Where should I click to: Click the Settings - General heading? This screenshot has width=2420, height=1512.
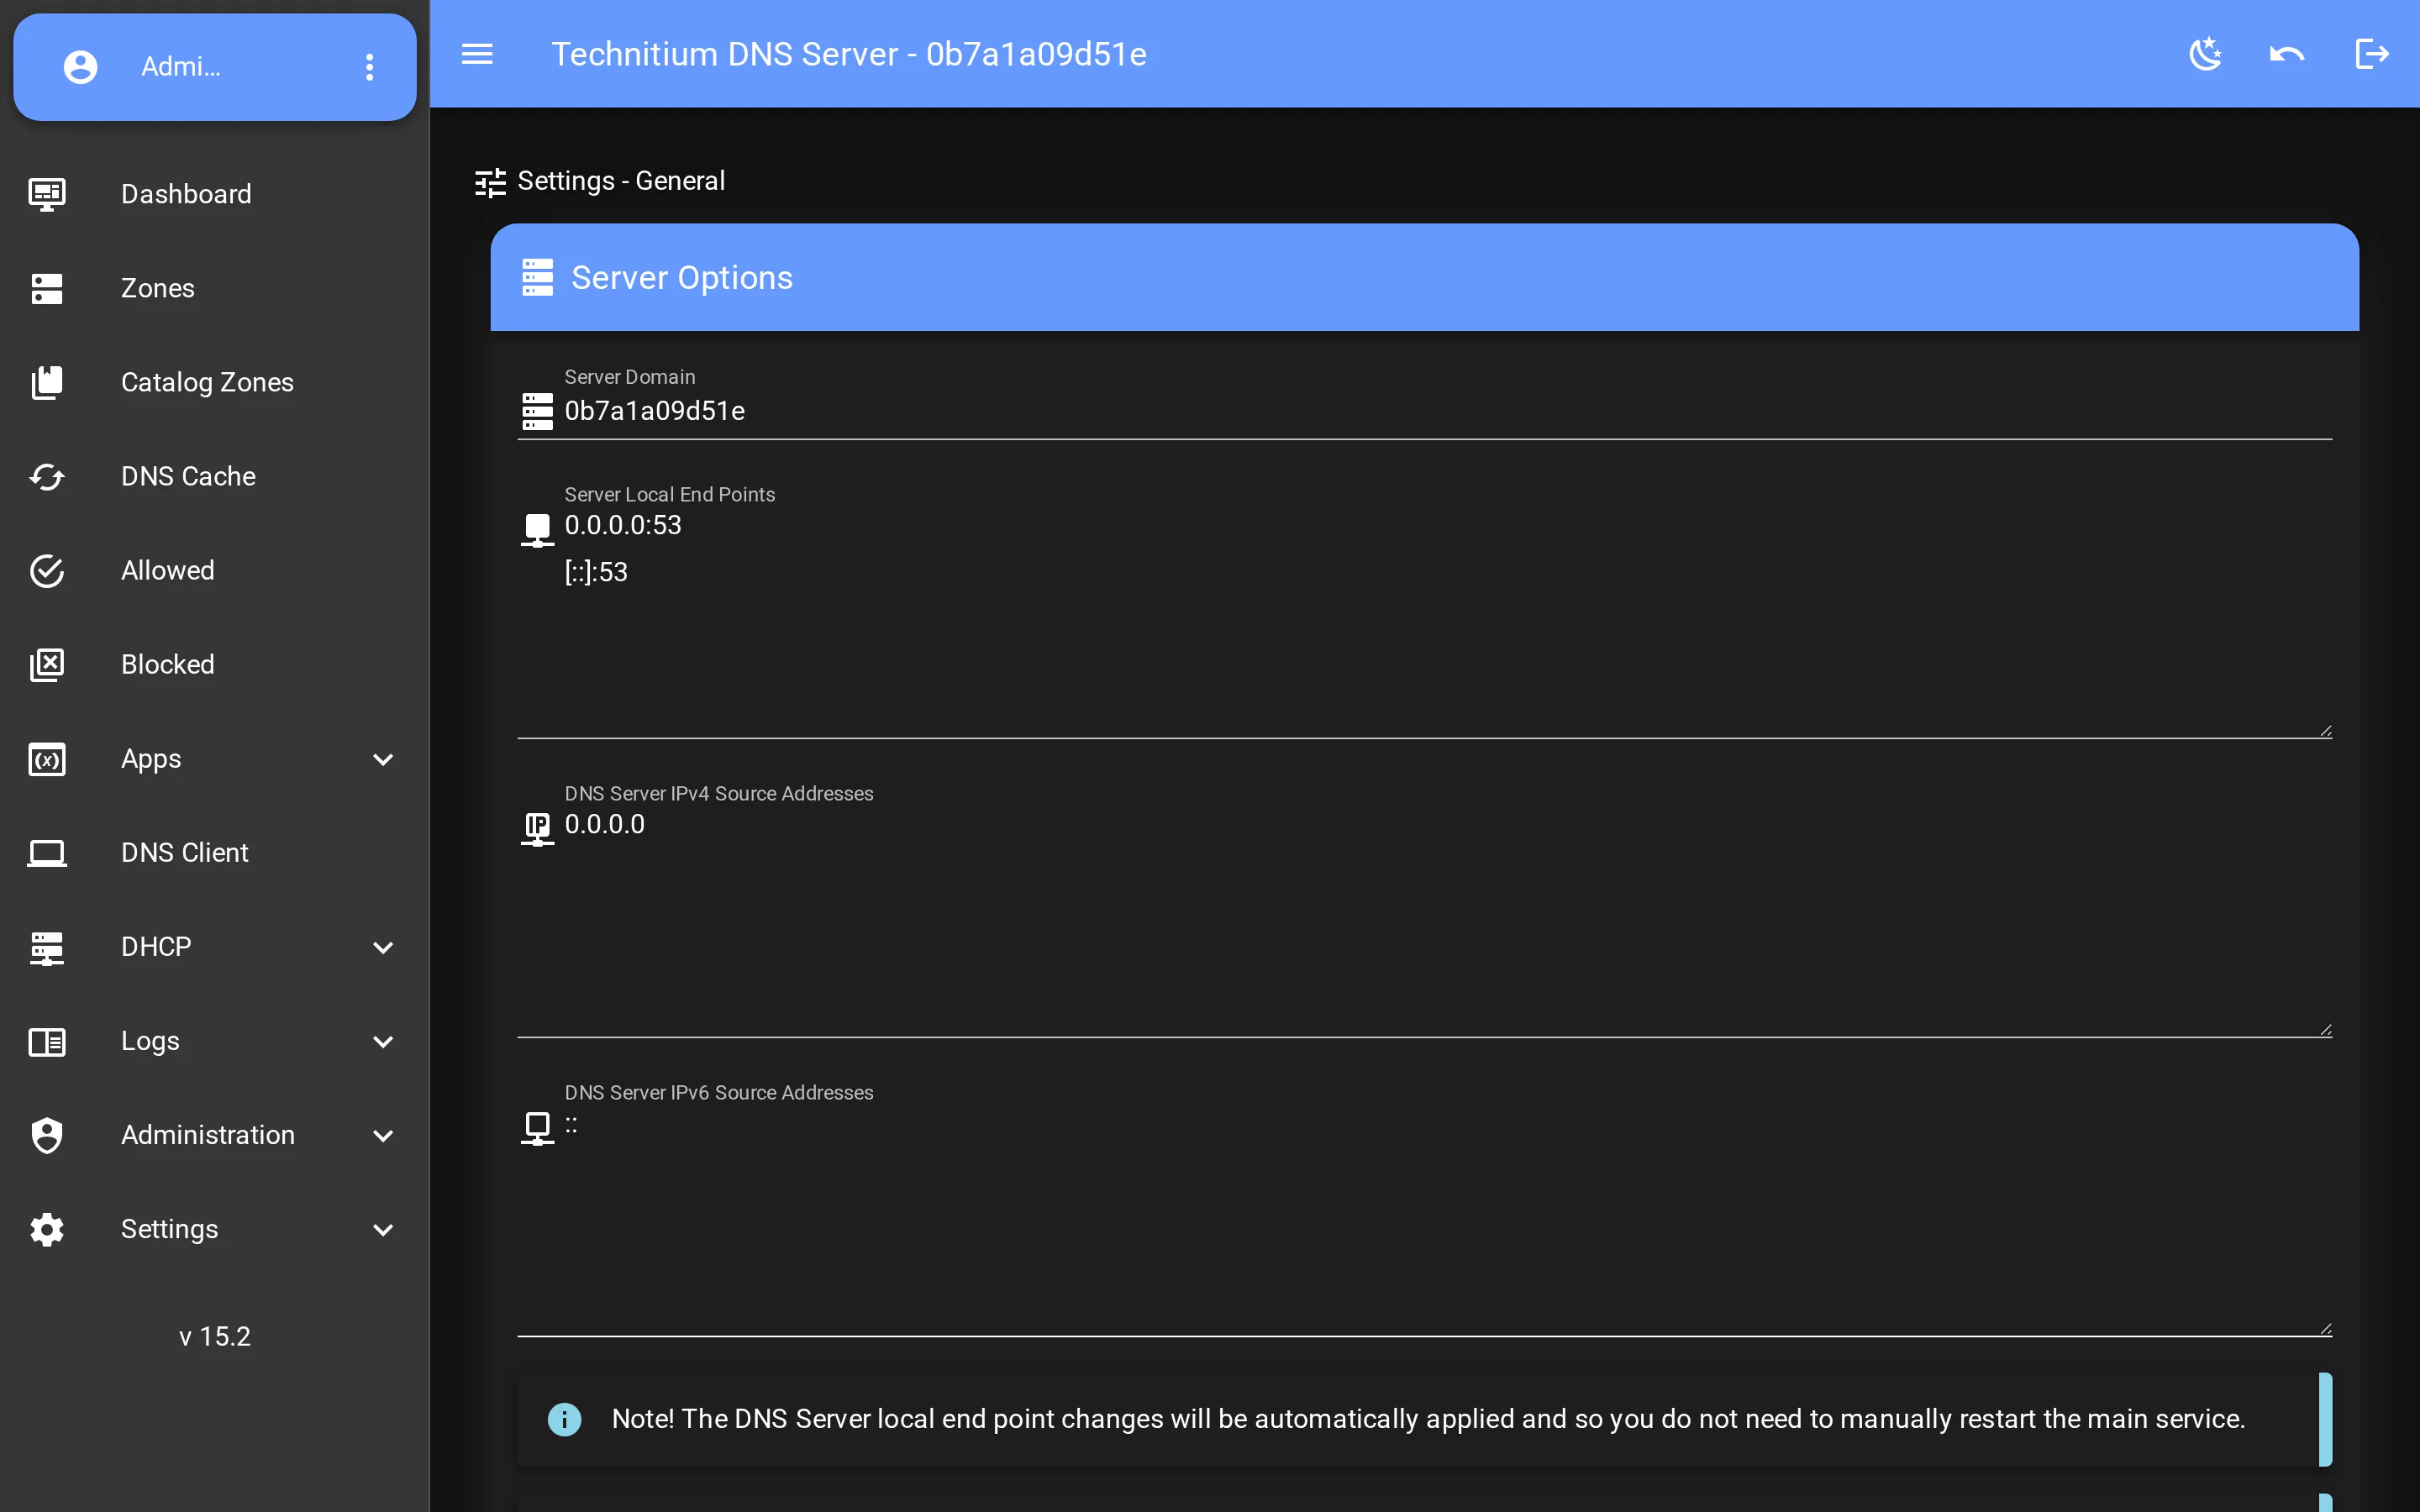click(621, 181)
